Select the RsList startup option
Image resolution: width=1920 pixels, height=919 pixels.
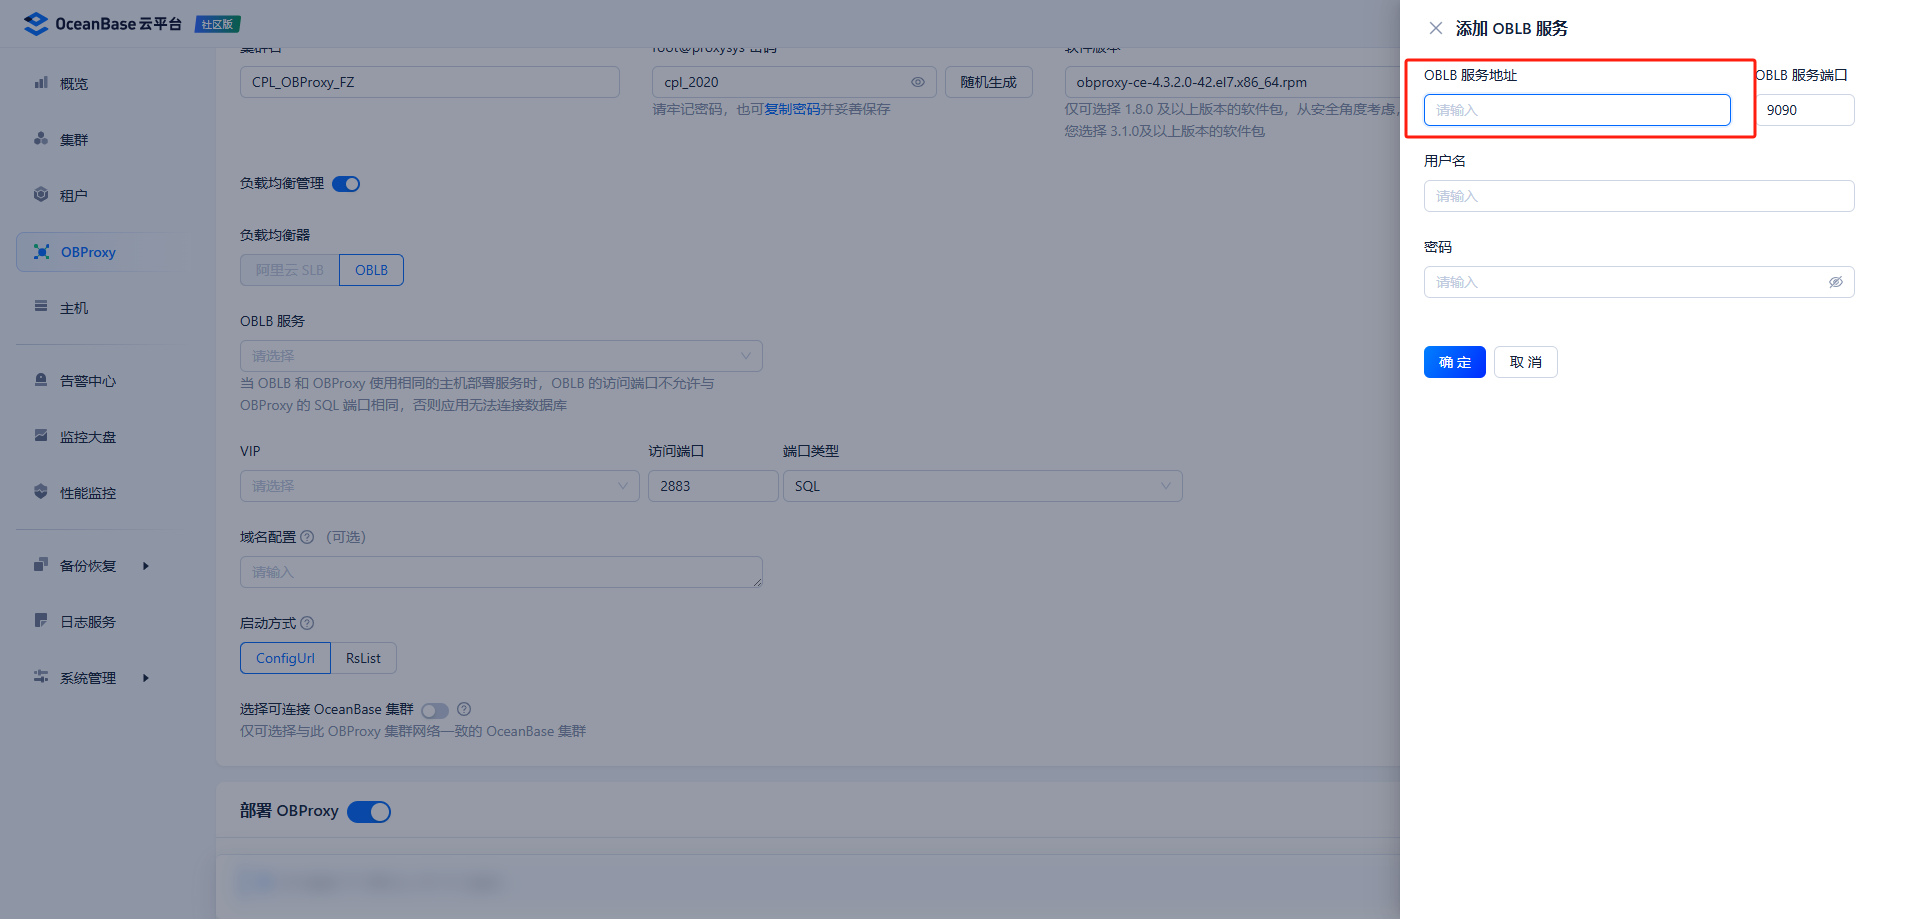[363, 658]
